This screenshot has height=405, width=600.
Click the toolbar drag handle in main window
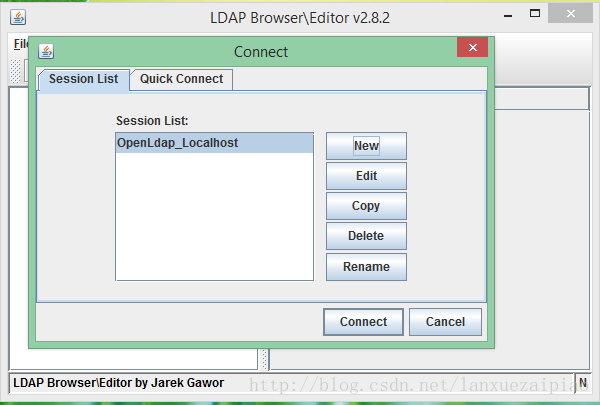15,71
